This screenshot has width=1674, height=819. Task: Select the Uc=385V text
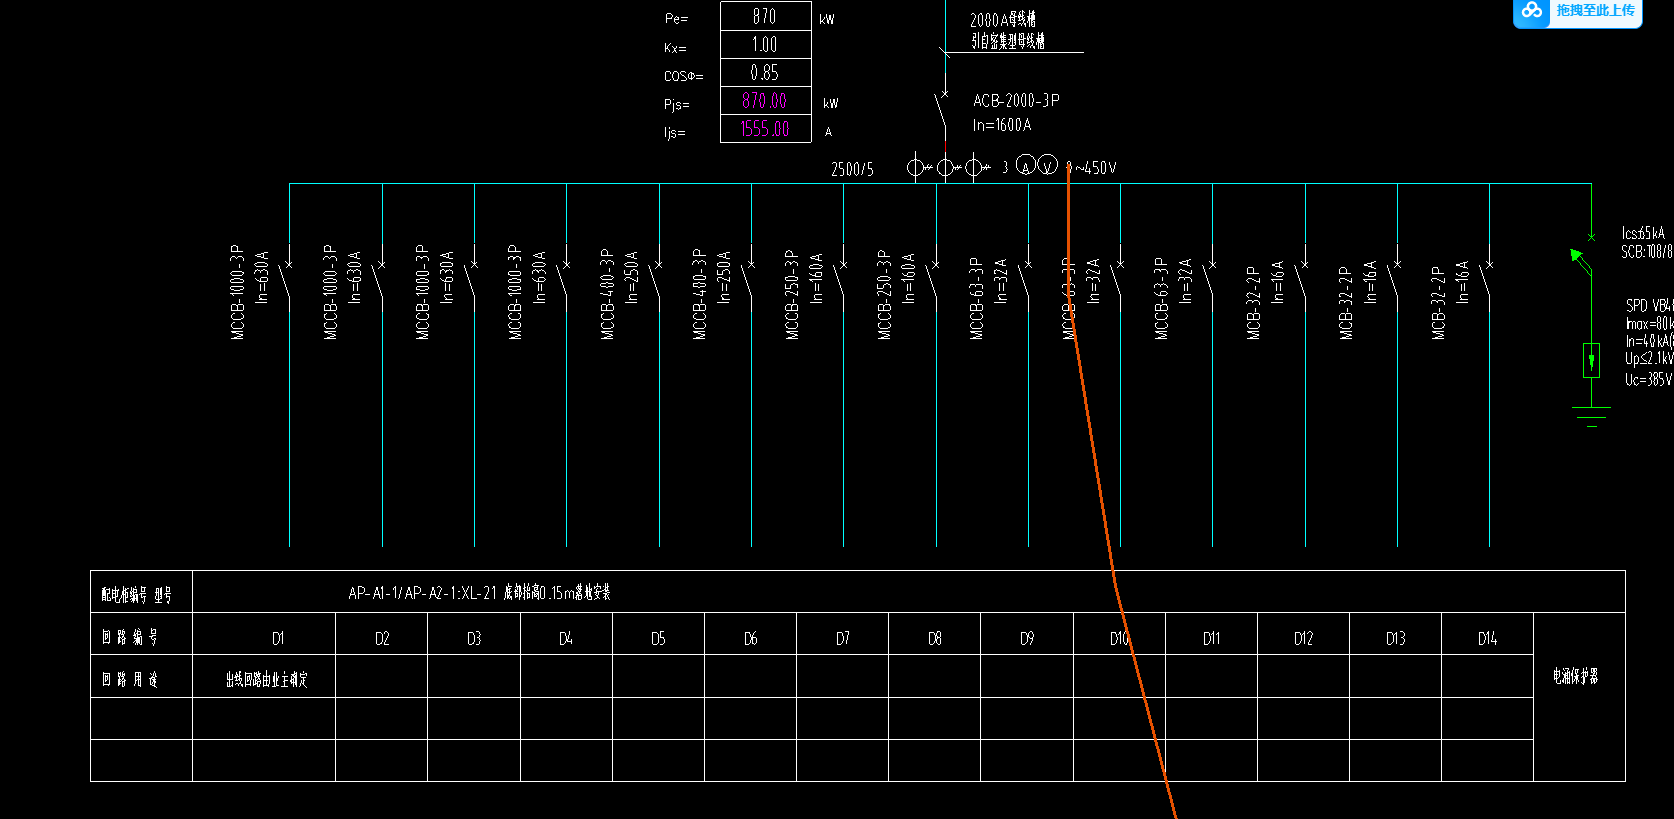click(1648, 380)
